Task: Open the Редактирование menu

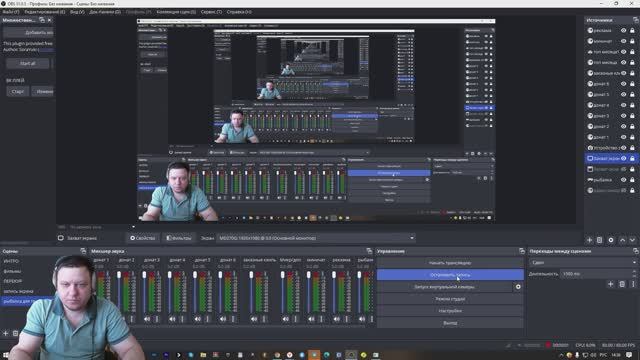Action: click(44, 12)
